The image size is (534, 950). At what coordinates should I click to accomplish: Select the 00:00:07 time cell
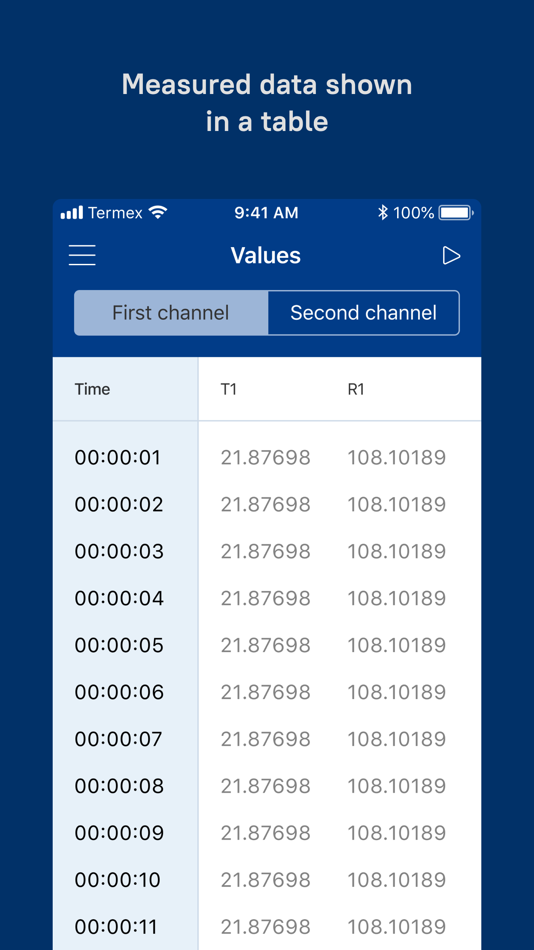point(119,739)
